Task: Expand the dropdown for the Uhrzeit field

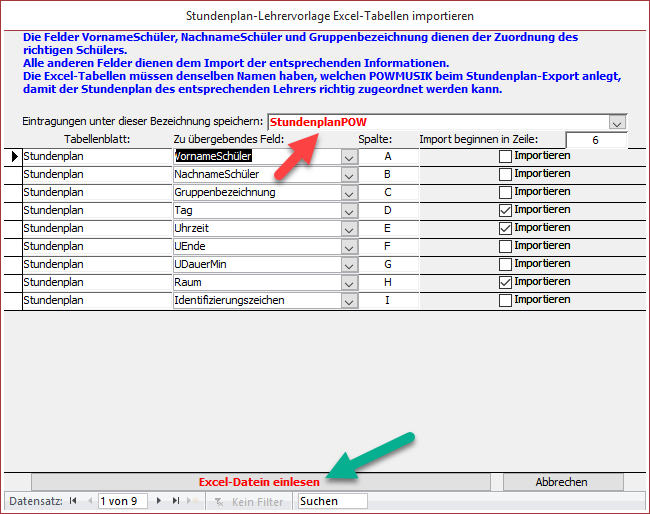Action: pos(348,229)
